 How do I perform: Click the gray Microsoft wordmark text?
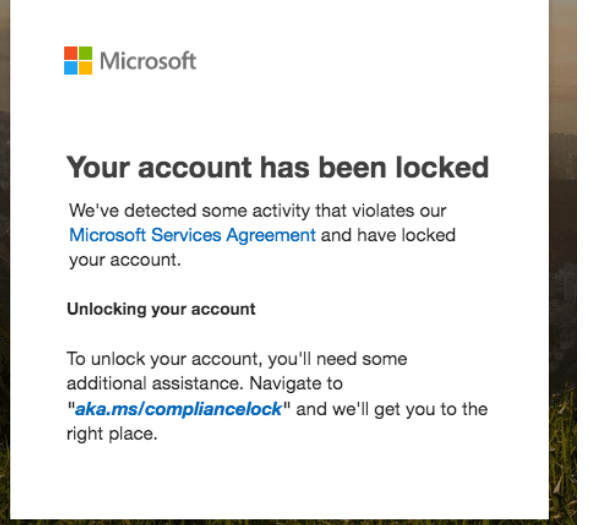(x=148, y=61)
